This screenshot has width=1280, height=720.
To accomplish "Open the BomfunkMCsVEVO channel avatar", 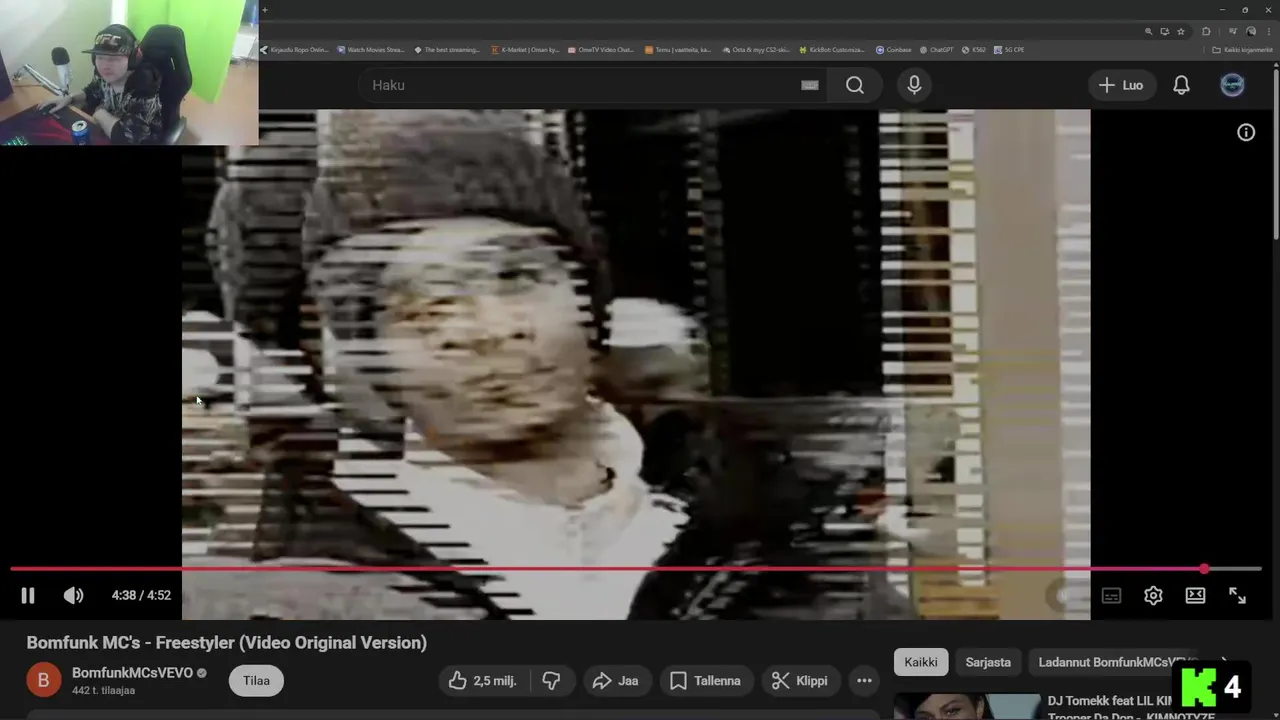I will [x=43, y=681].
